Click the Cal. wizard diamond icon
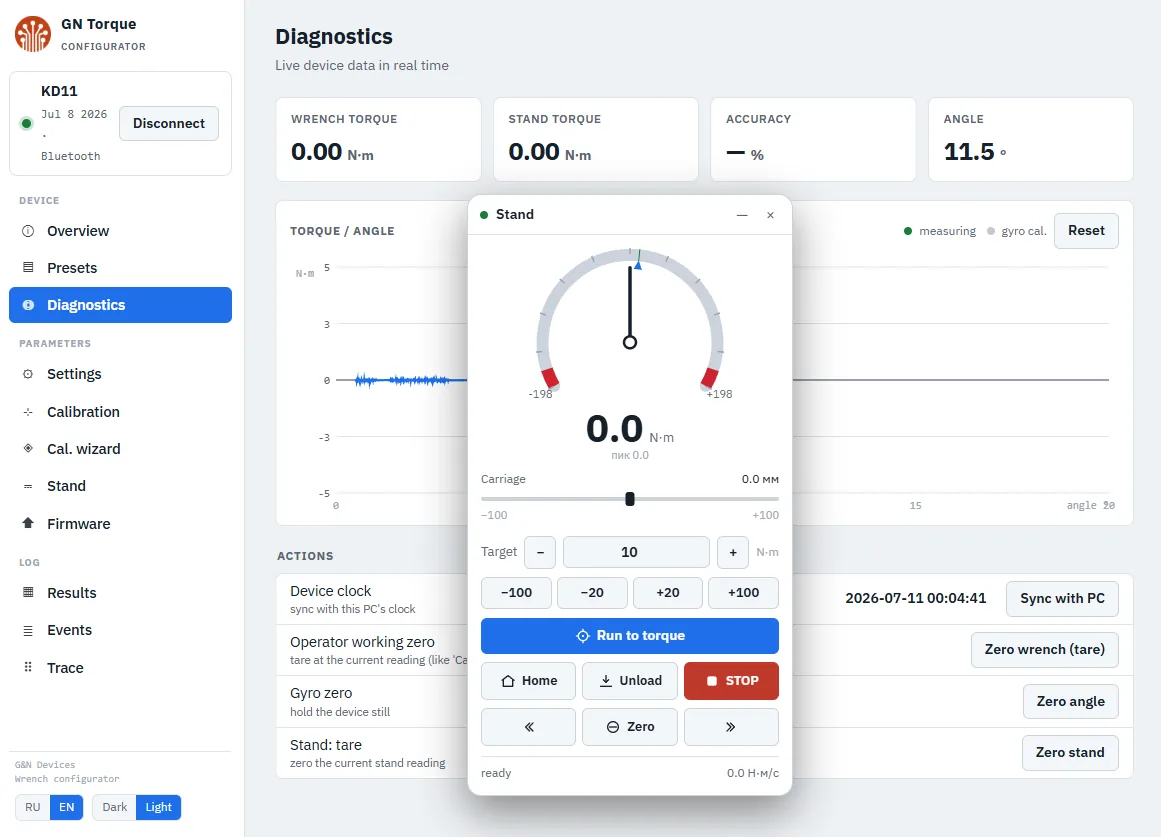The height and width of the screenshot is (837, 1161). (x=28, y=448)
